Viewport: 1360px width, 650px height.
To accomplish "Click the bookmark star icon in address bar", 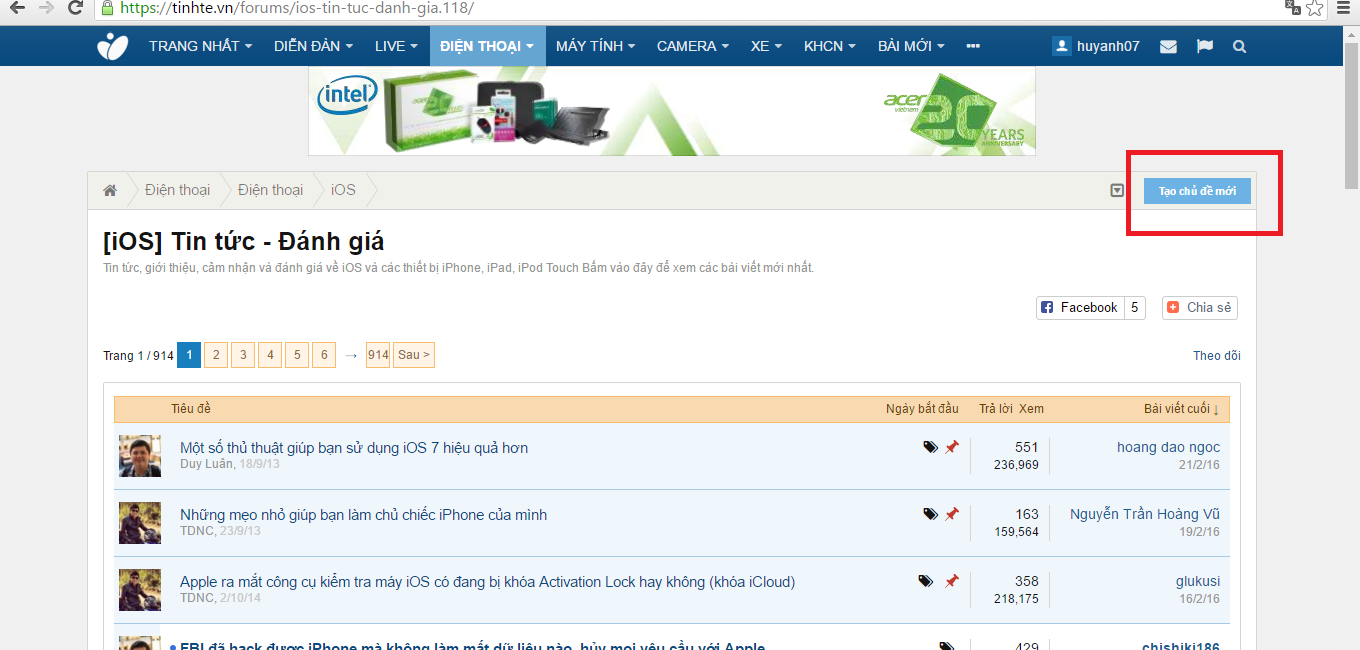I will pyautogui.click(x=1315, y=8).
